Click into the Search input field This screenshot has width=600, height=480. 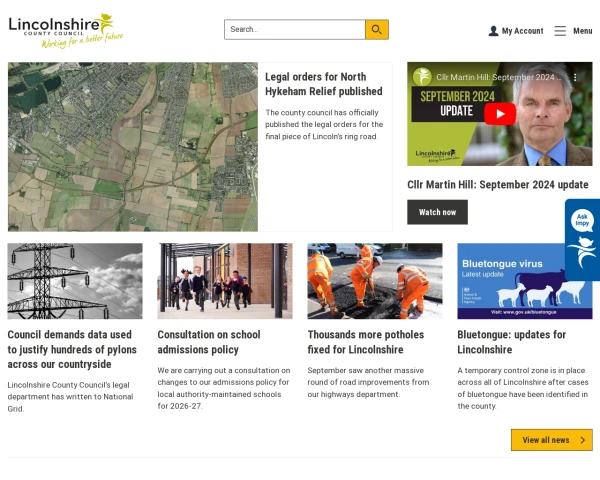tap(295, 29)
